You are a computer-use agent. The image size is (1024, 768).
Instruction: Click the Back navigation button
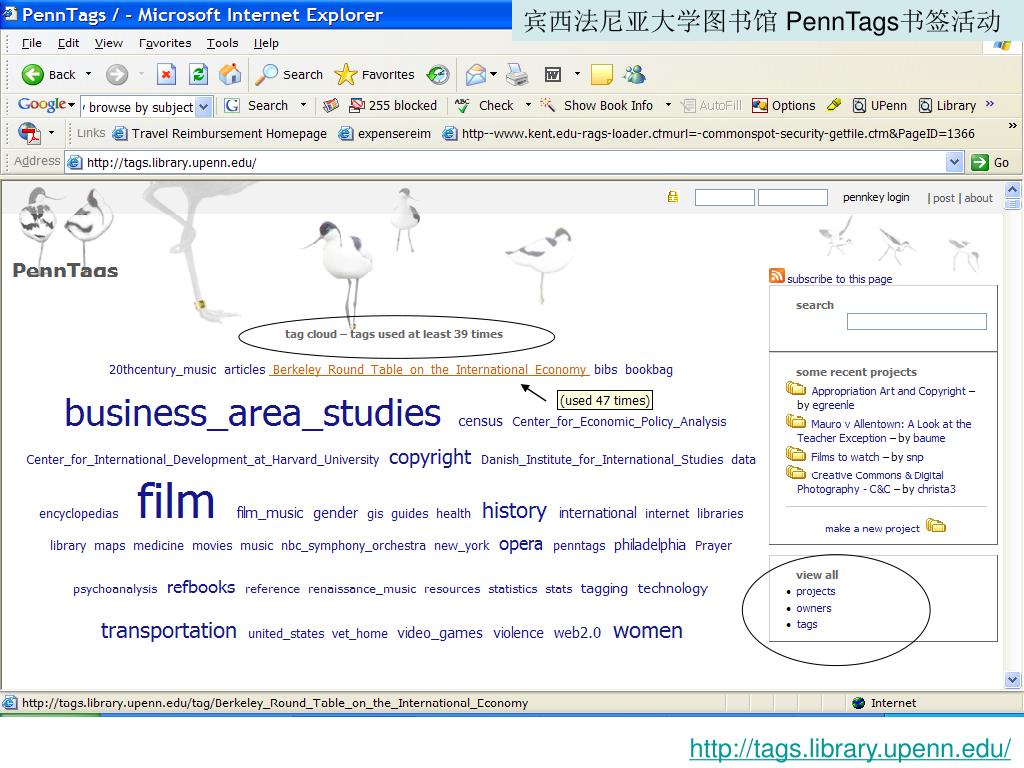coord(48,74)
